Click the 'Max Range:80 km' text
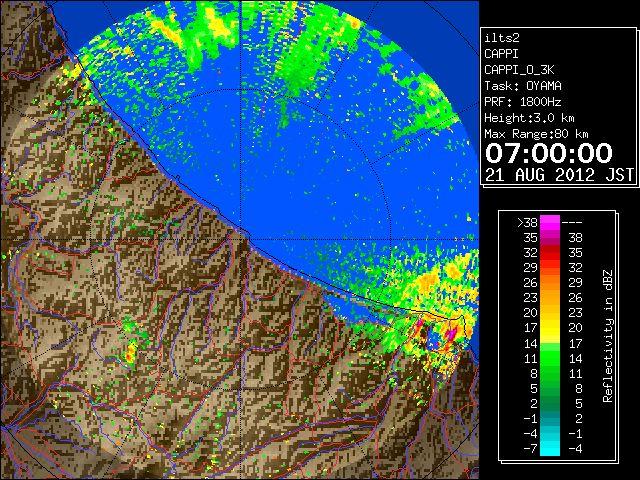 pos(536,134)
